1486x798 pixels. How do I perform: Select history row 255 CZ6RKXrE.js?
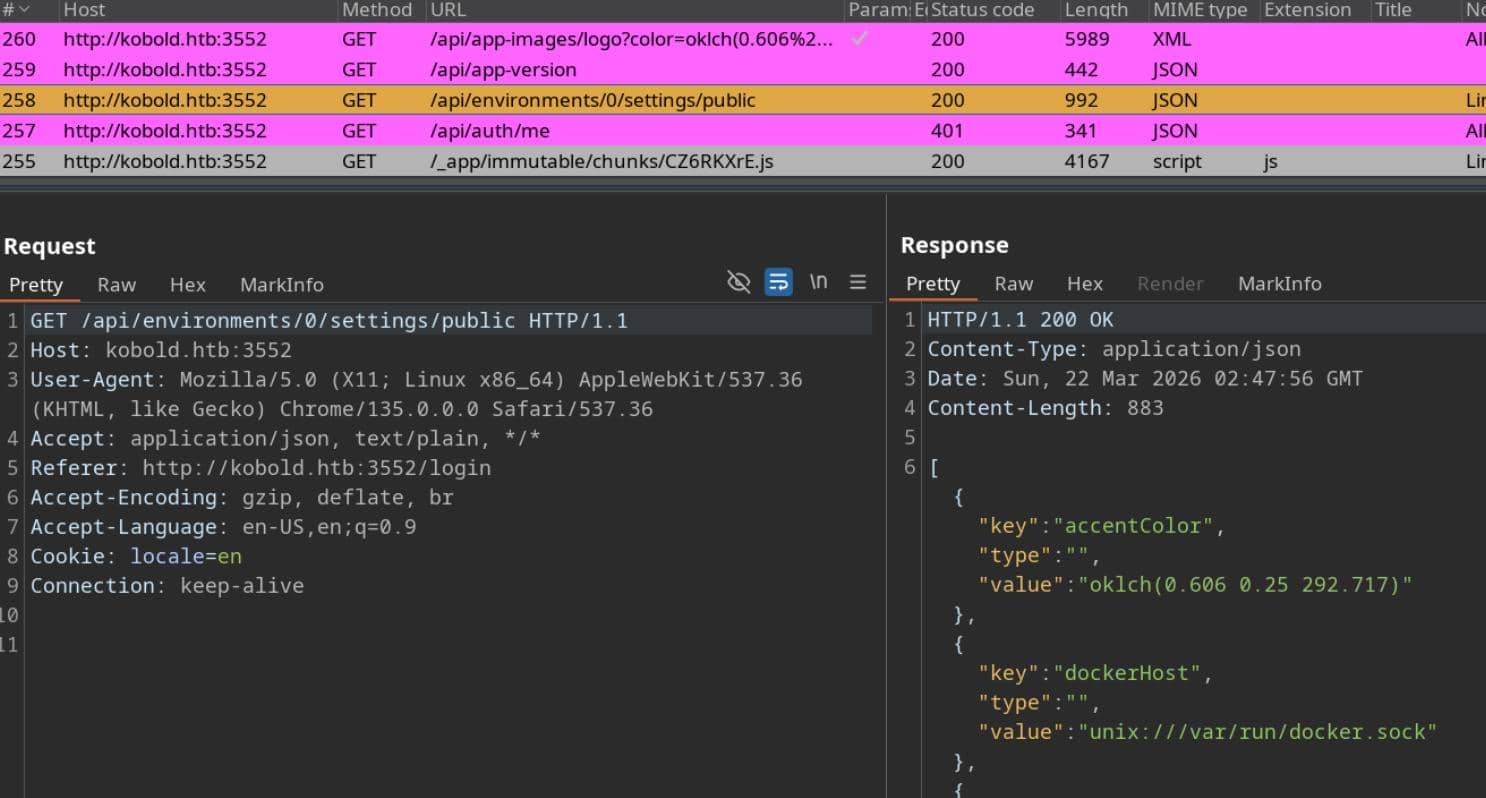tap(743, 161)
